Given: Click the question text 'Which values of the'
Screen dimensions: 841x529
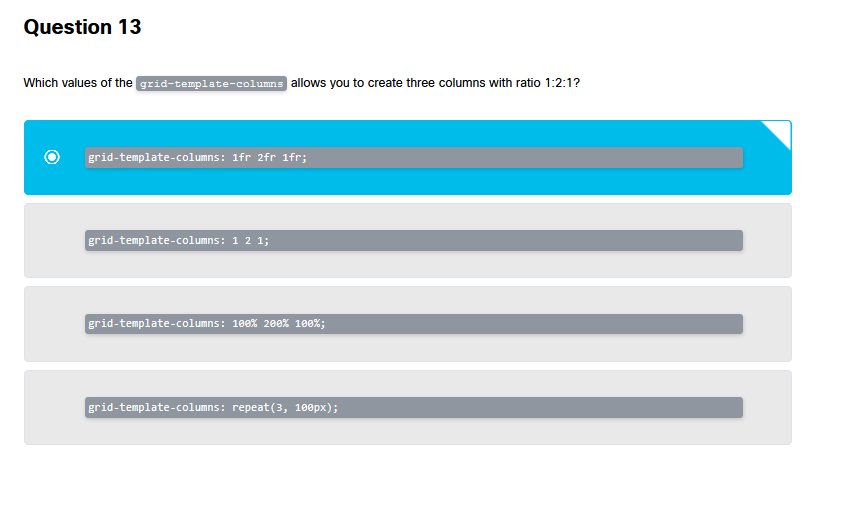Looking at the screenshot, I should 78,83.
